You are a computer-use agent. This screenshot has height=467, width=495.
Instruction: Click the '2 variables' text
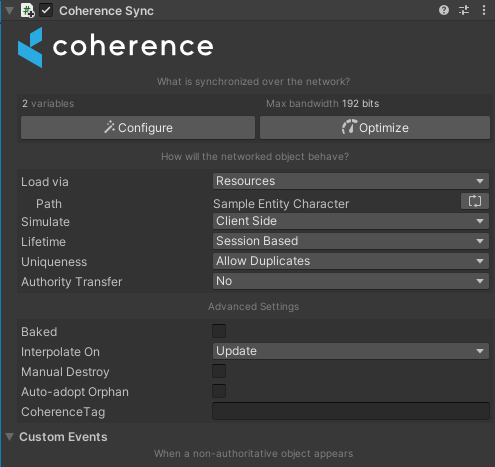(x=48, y=104)
